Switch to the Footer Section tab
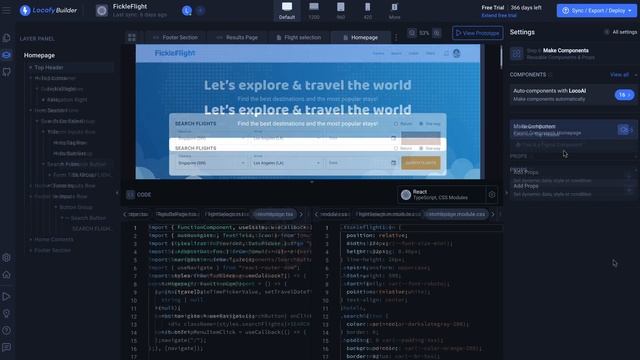Viewport: 640px width, 360px height. click(x=176, y=38)
